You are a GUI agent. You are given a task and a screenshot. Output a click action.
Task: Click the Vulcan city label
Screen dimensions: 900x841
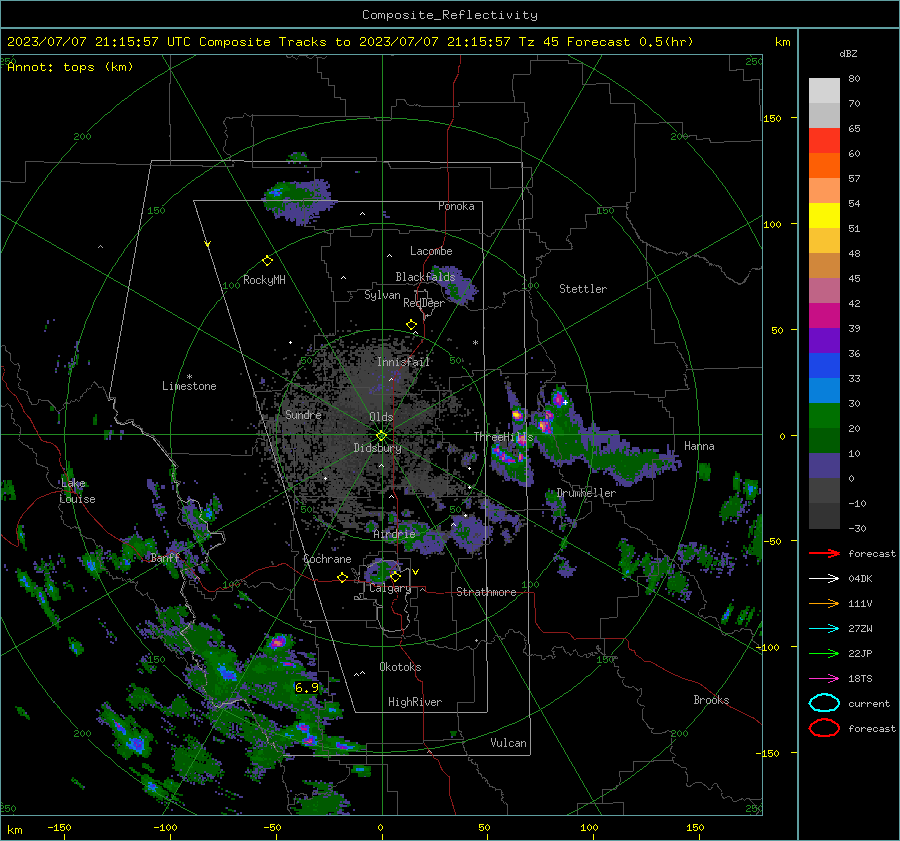click(x=509, y=743)
